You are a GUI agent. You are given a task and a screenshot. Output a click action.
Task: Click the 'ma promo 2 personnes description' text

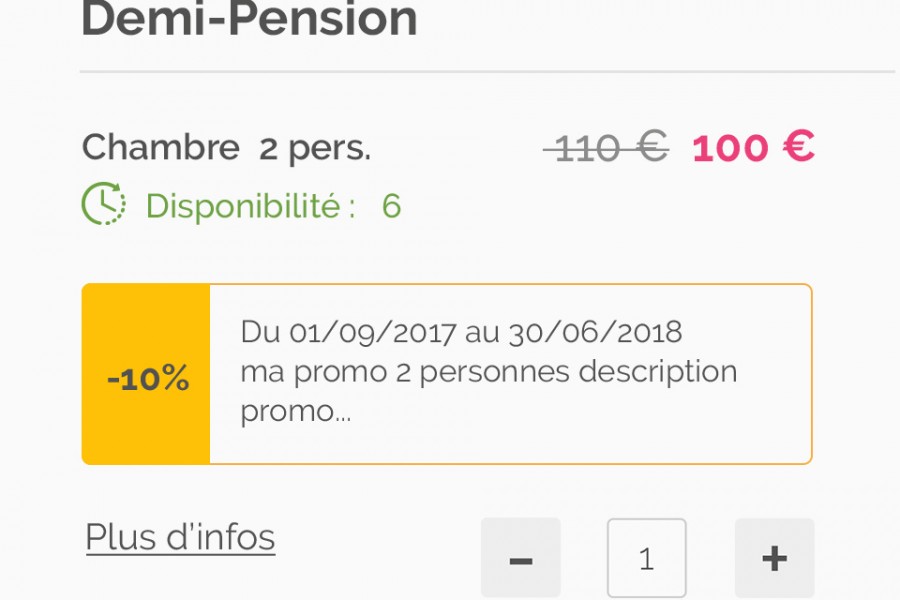488,372
